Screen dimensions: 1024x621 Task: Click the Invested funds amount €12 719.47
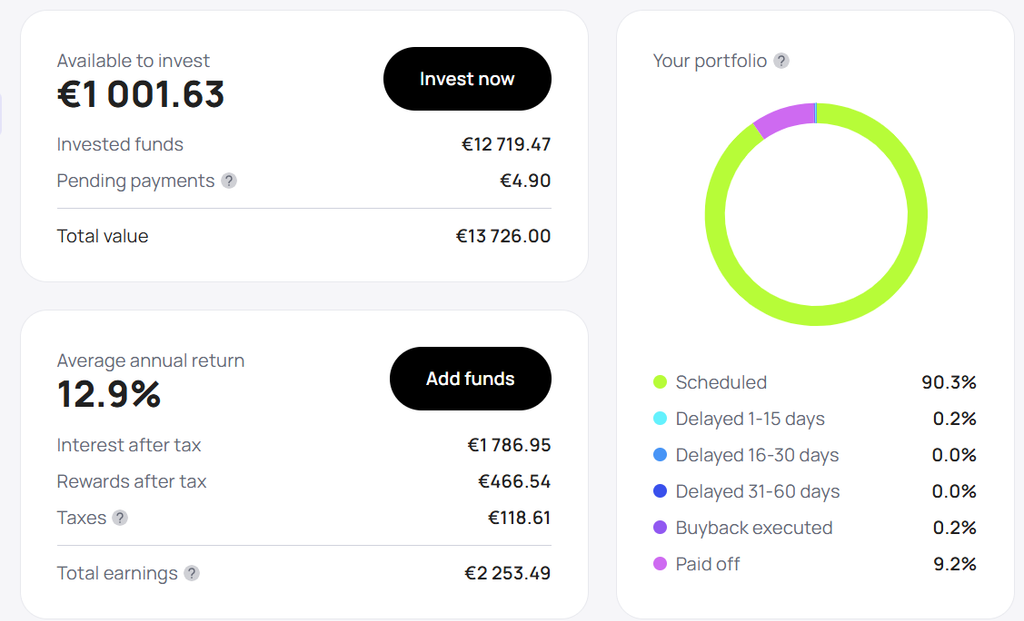point(506,144)
